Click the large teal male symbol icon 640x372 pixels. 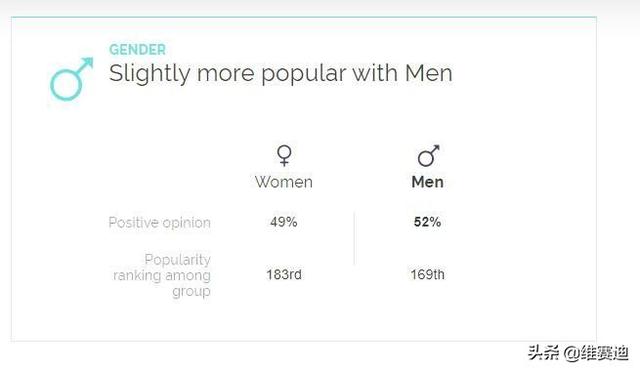click(72, 79)
